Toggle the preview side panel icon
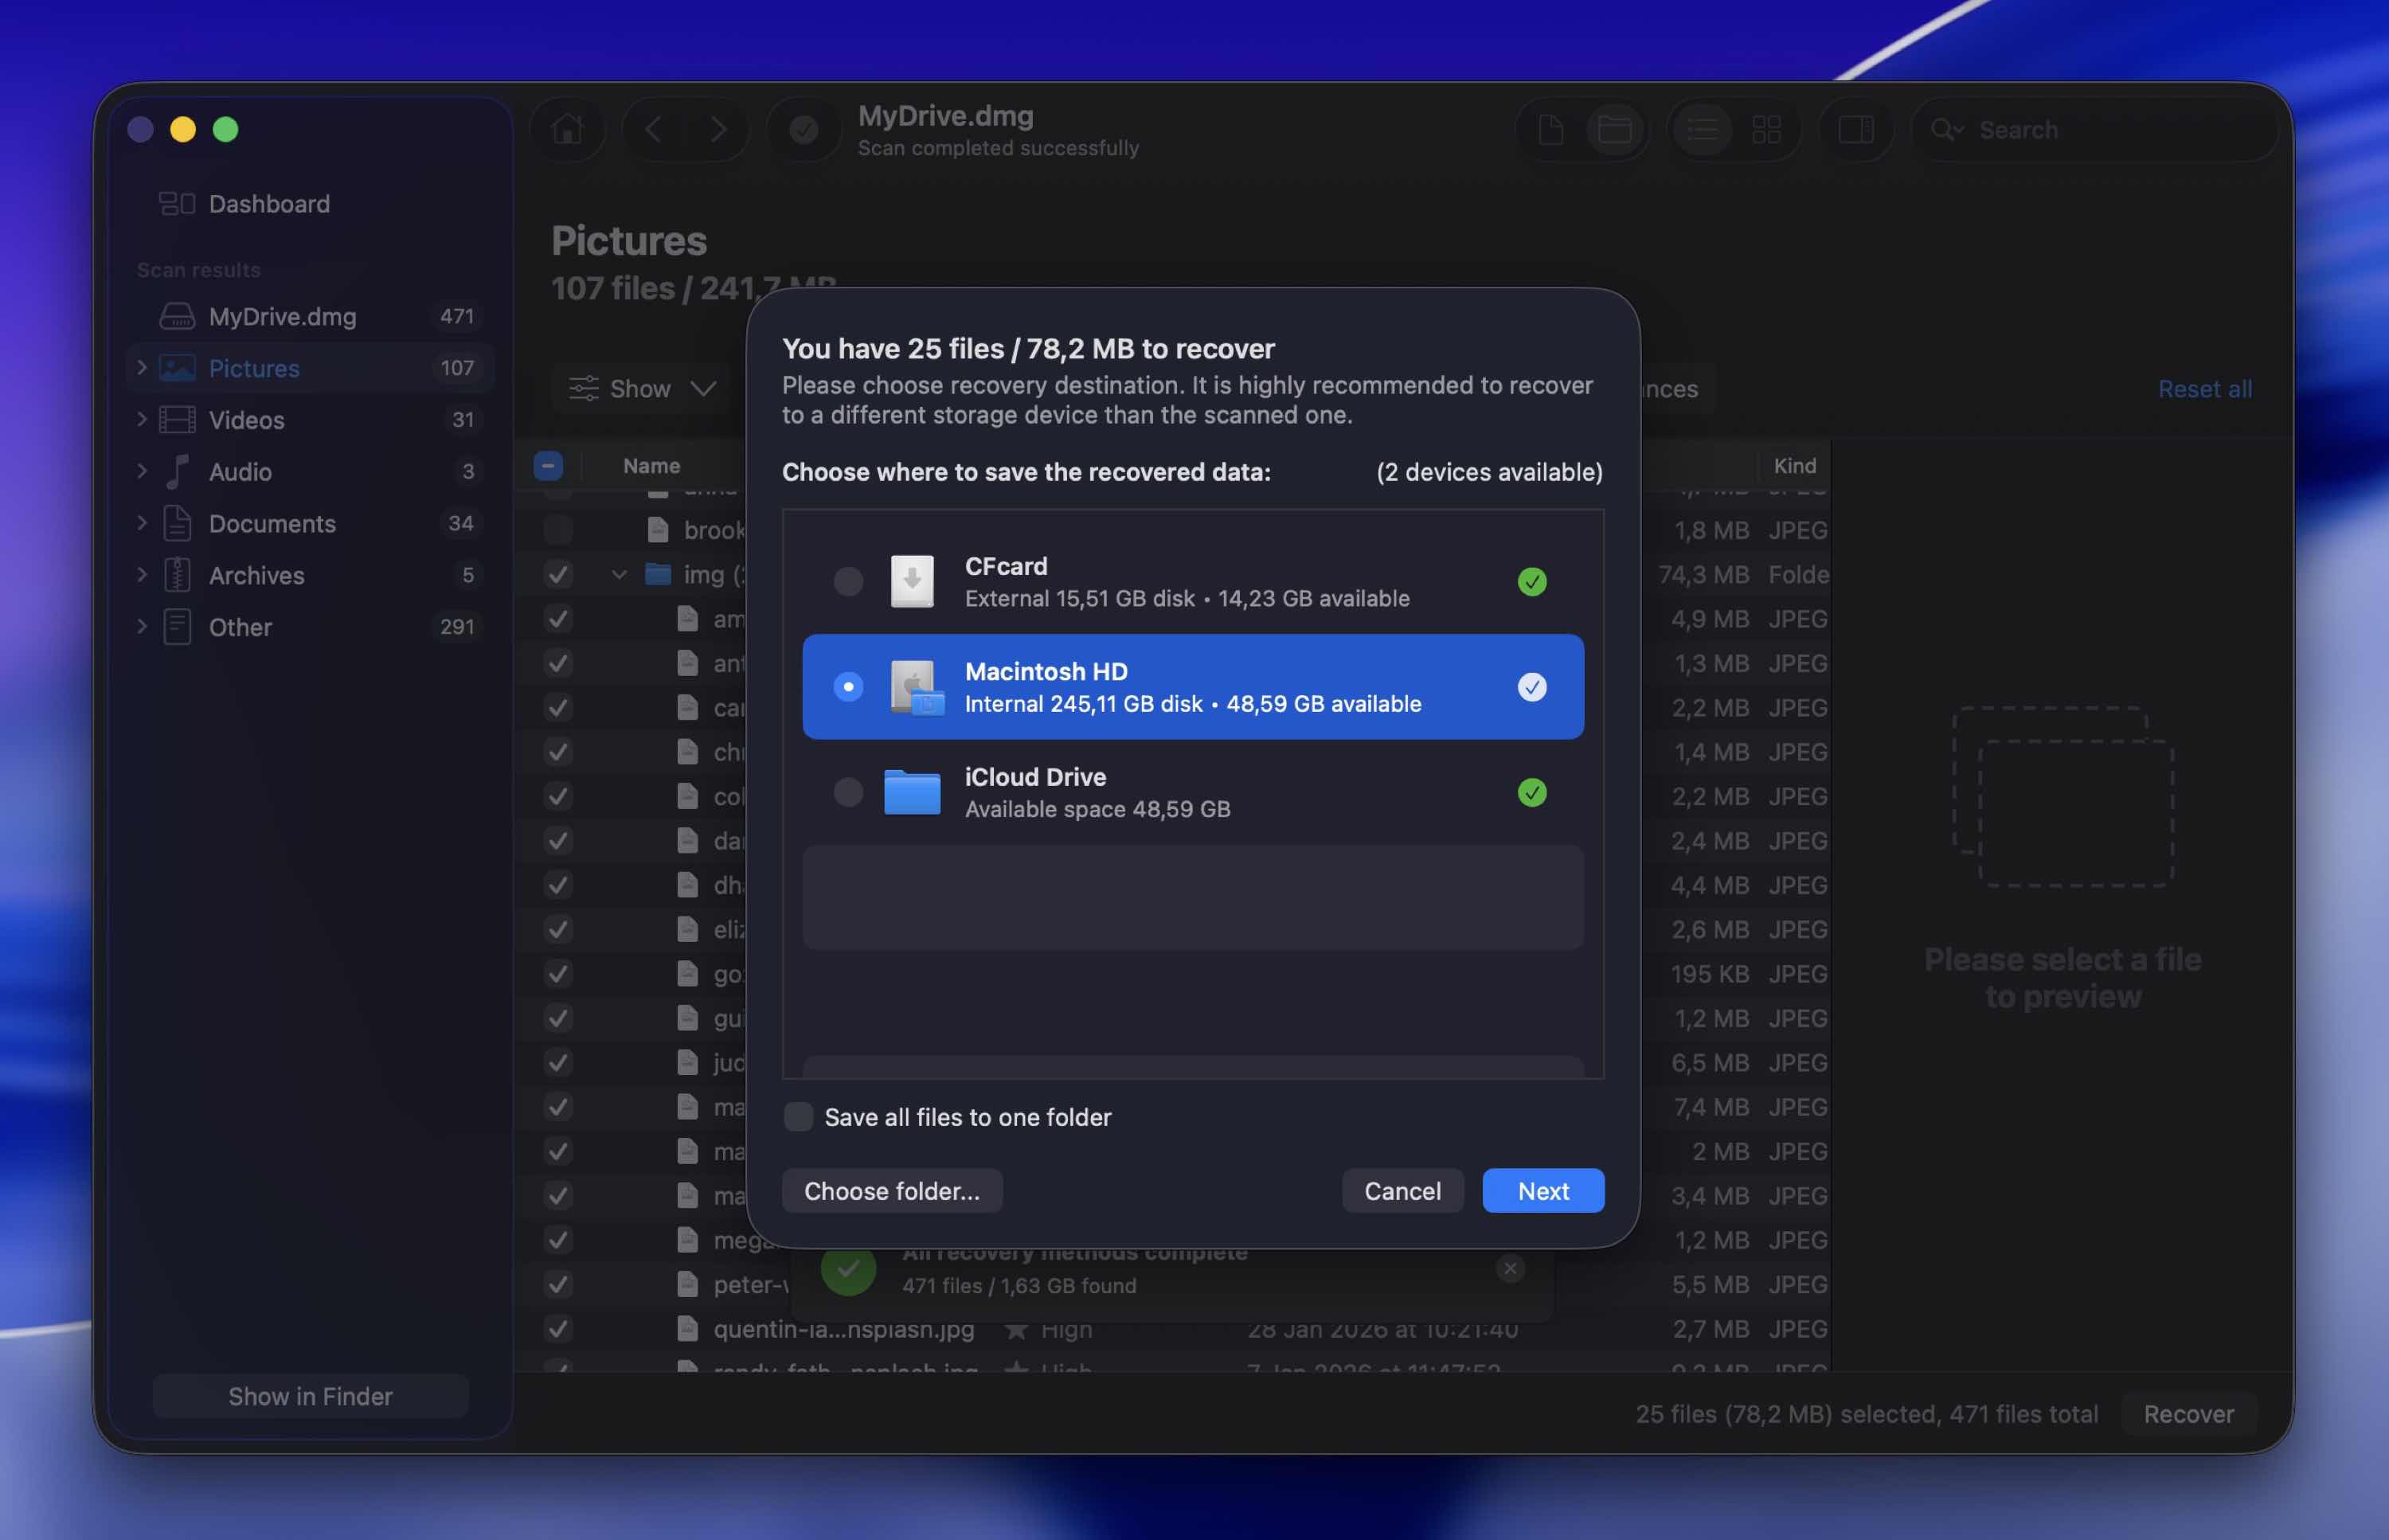The width and height of the screenshot is (2389, 1540). [1856, 130]
